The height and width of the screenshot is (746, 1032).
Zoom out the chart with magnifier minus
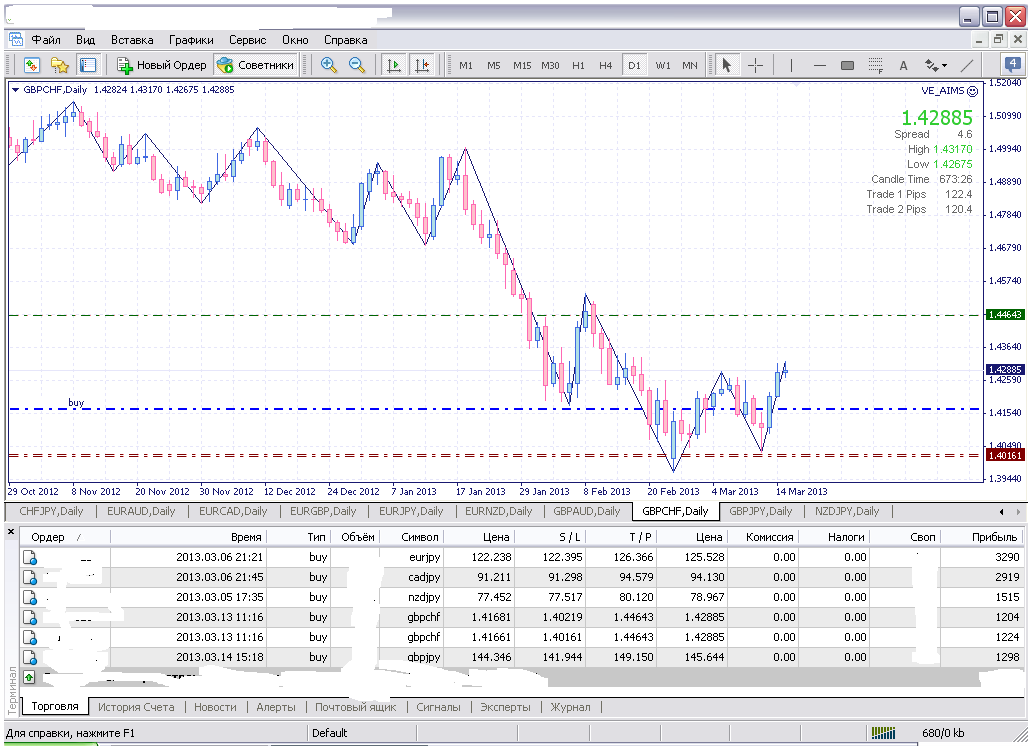click(x=357, y=65)
